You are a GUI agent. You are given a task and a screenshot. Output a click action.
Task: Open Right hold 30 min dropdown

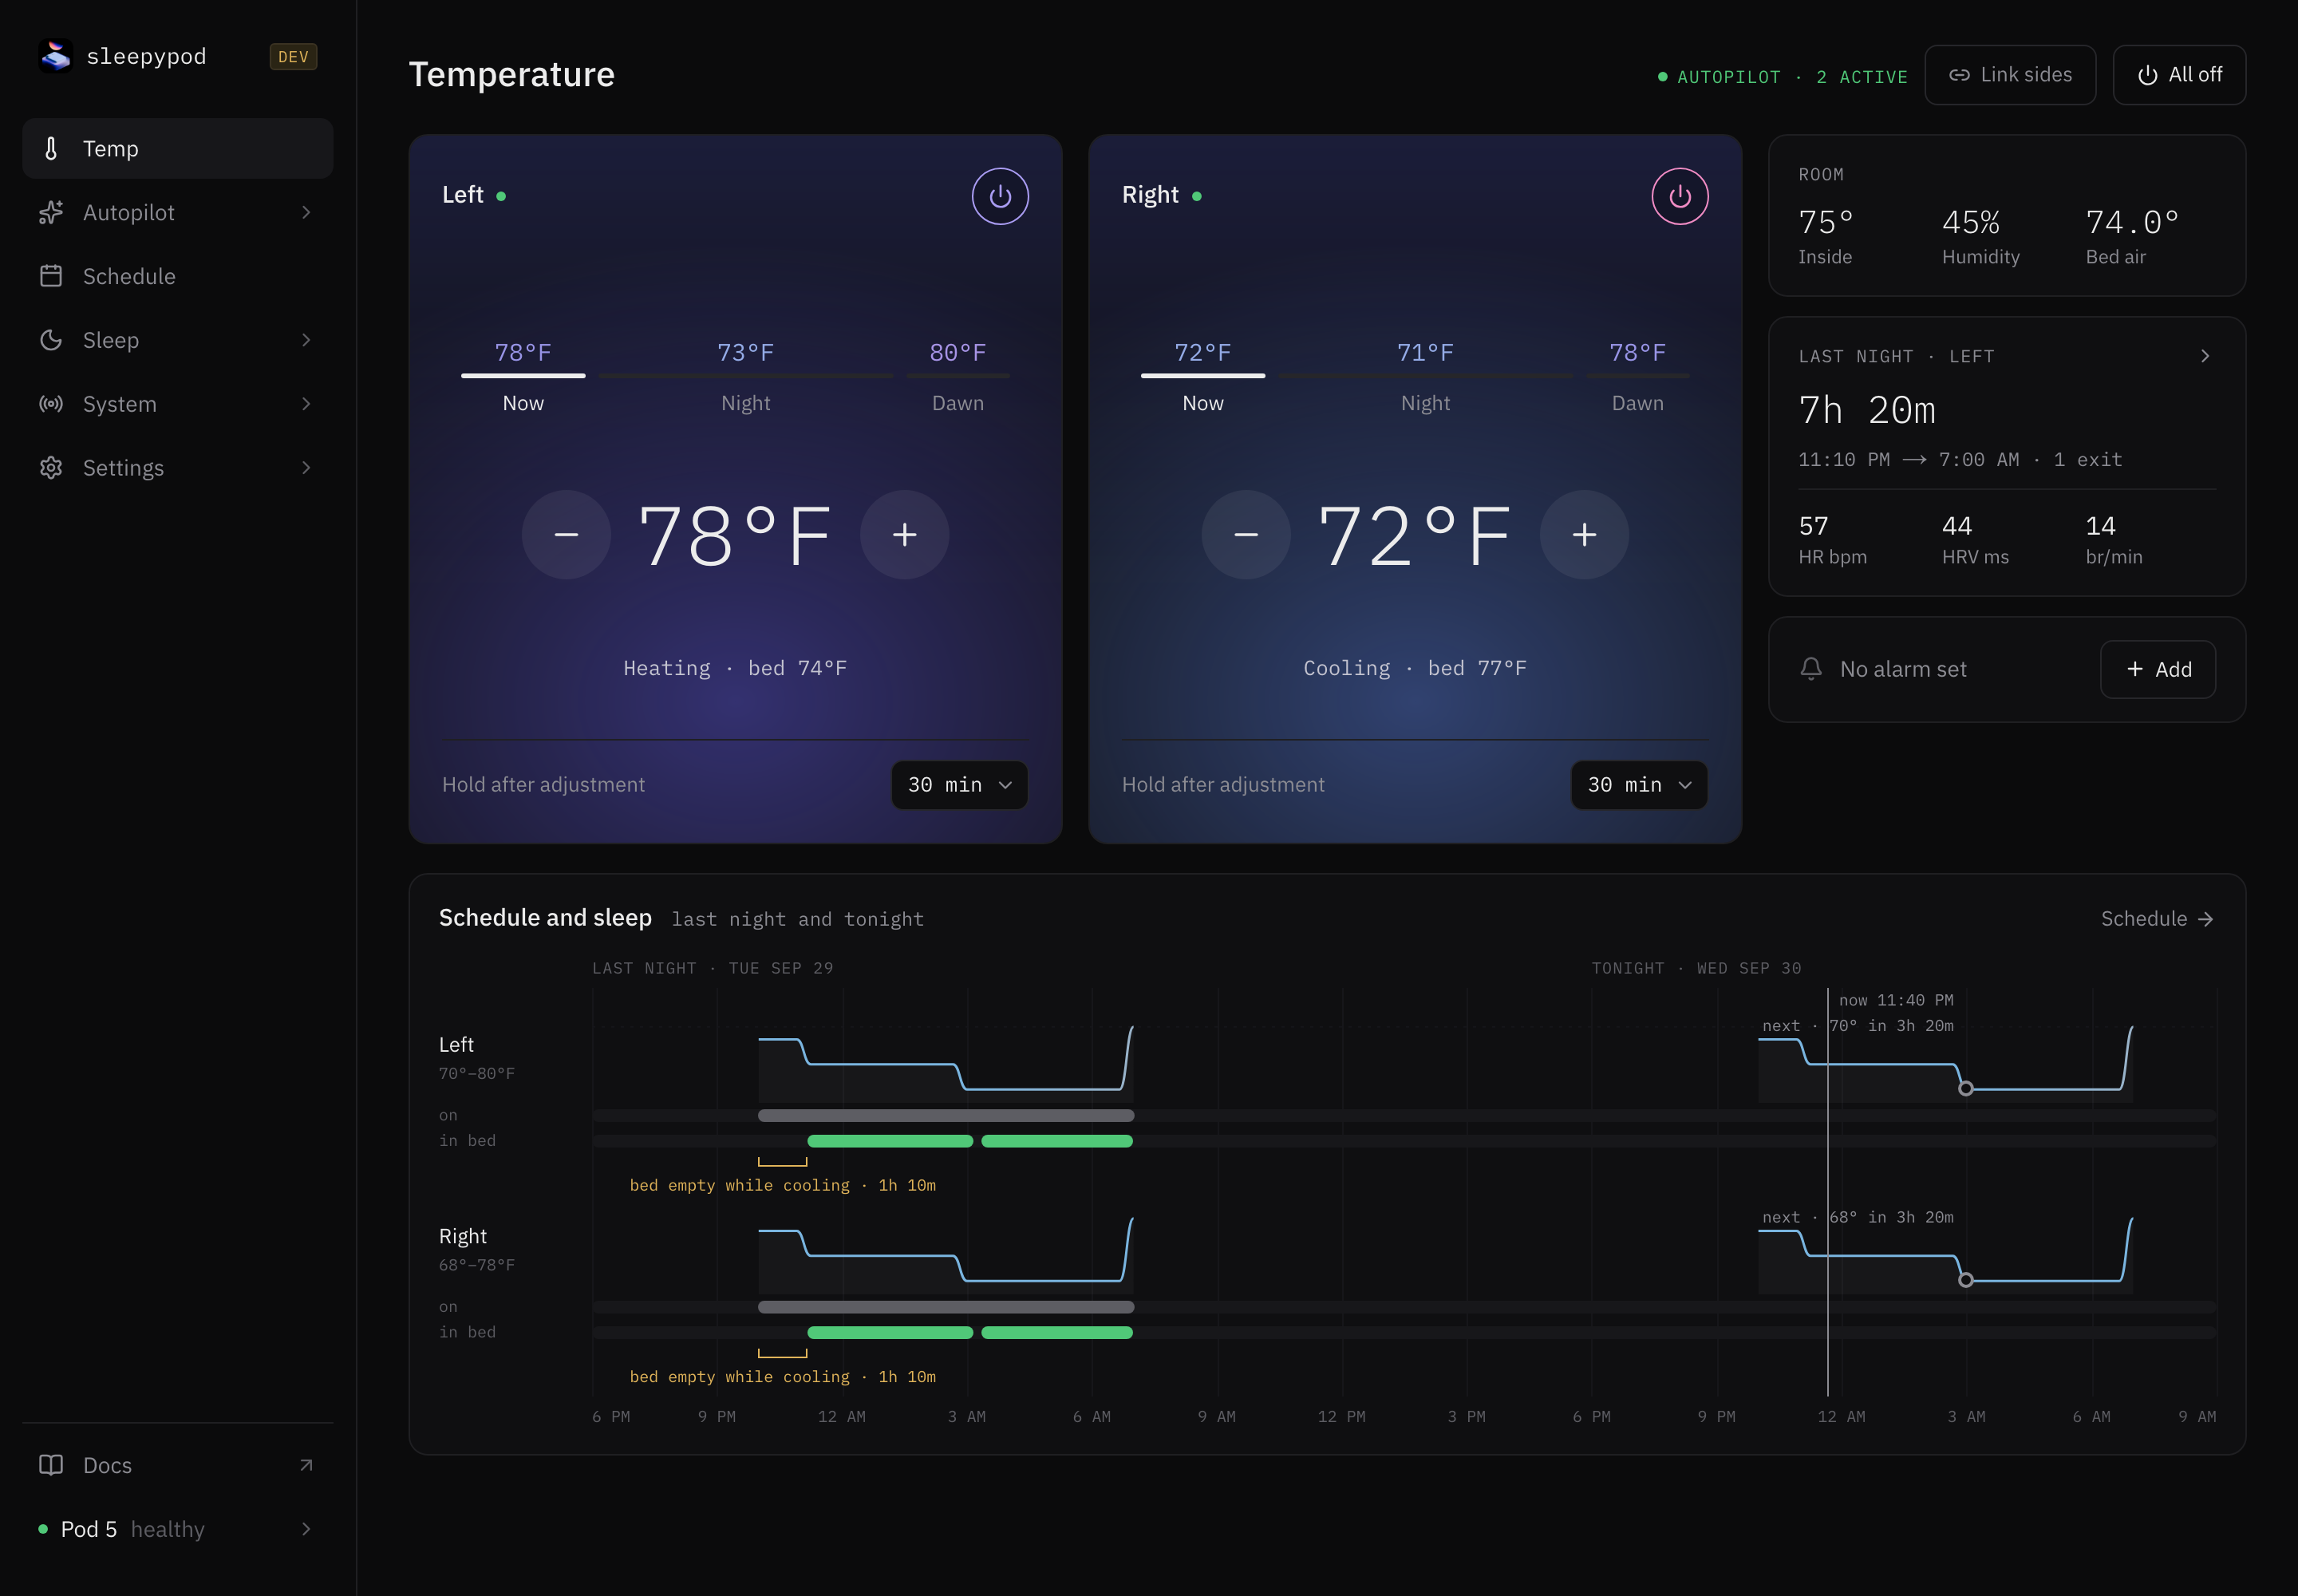pyautogui.click(x=1639, y=785)
